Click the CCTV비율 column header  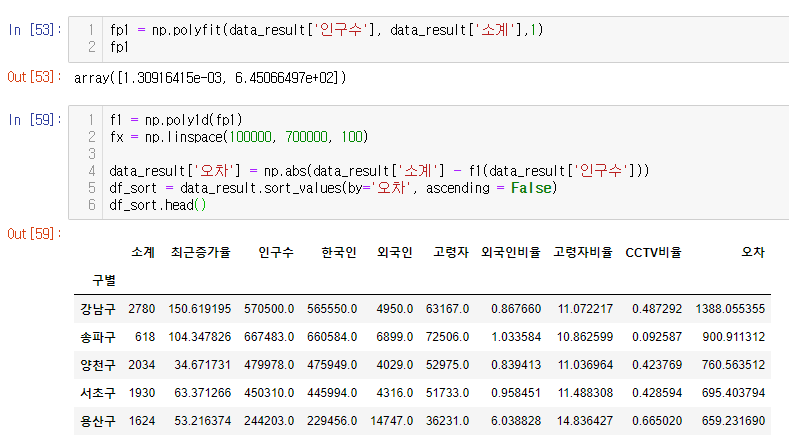pos(653,253)
